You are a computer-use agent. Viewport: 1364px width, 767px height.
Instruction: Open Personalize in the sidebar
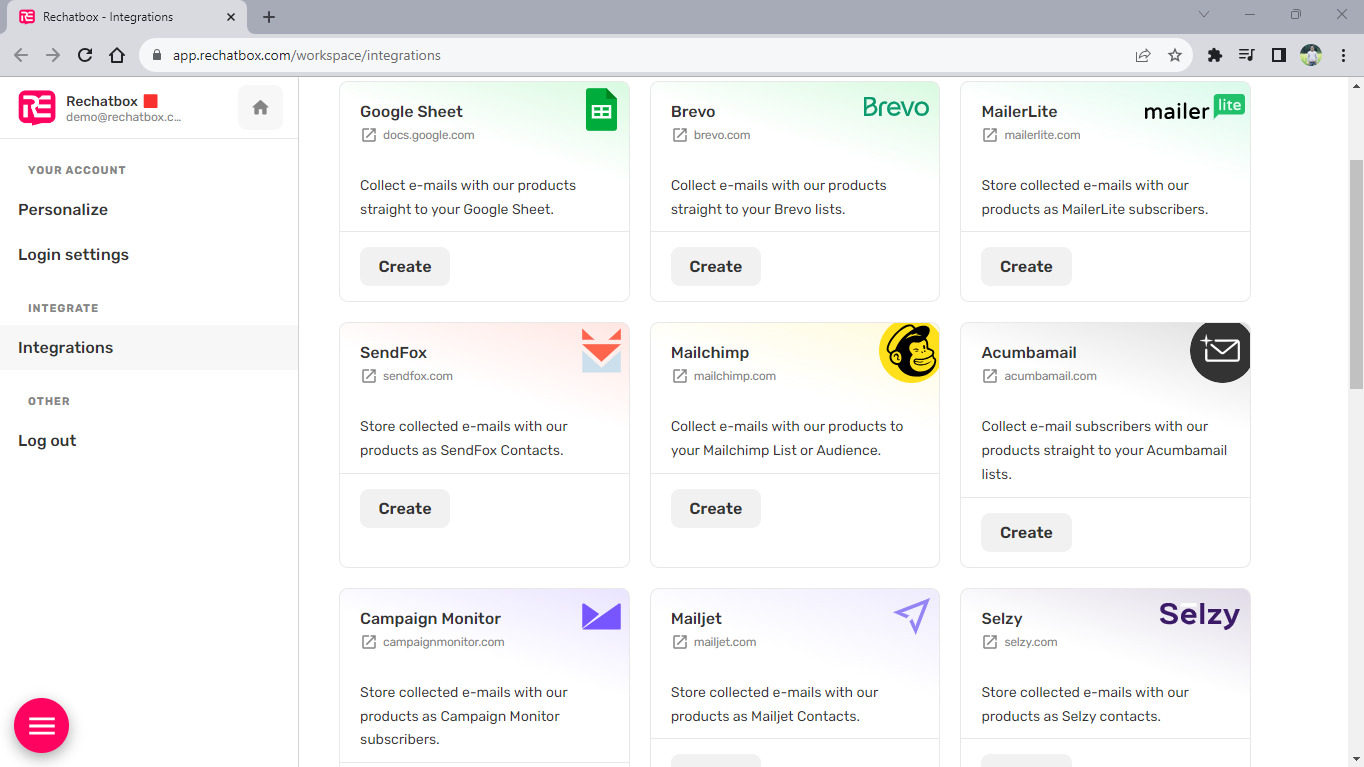coord(63,210)
